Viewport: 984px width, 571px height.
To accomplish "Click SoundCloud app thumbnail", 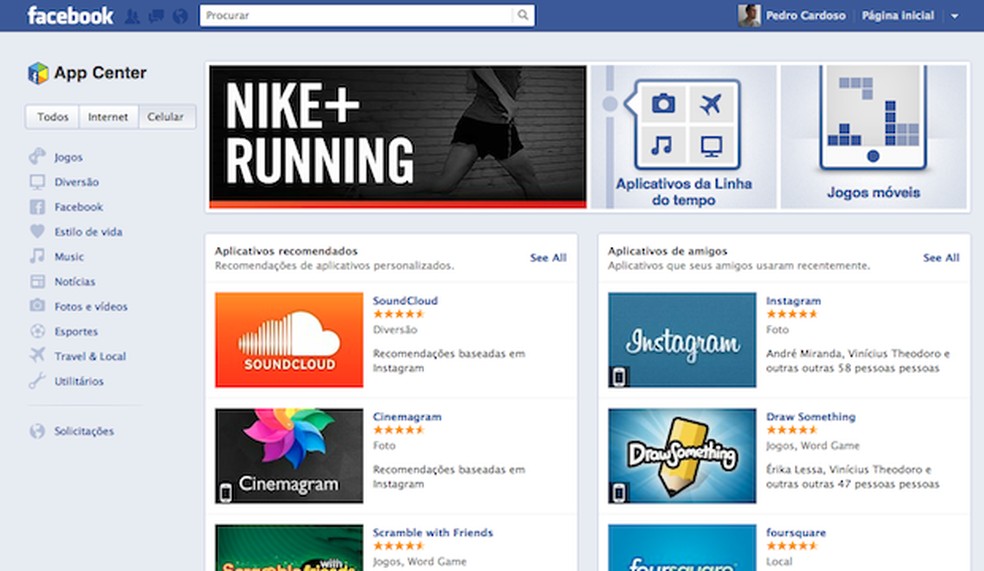I will pos(289,339).
